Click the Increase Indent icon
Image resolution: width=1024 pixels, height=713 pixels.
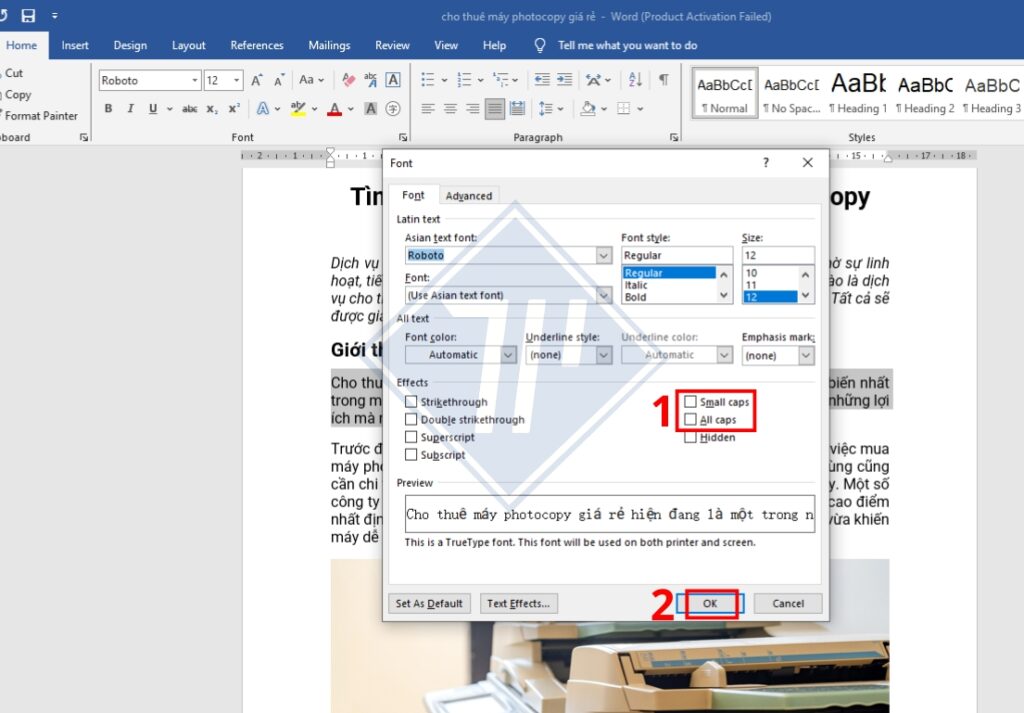[565, 80]
